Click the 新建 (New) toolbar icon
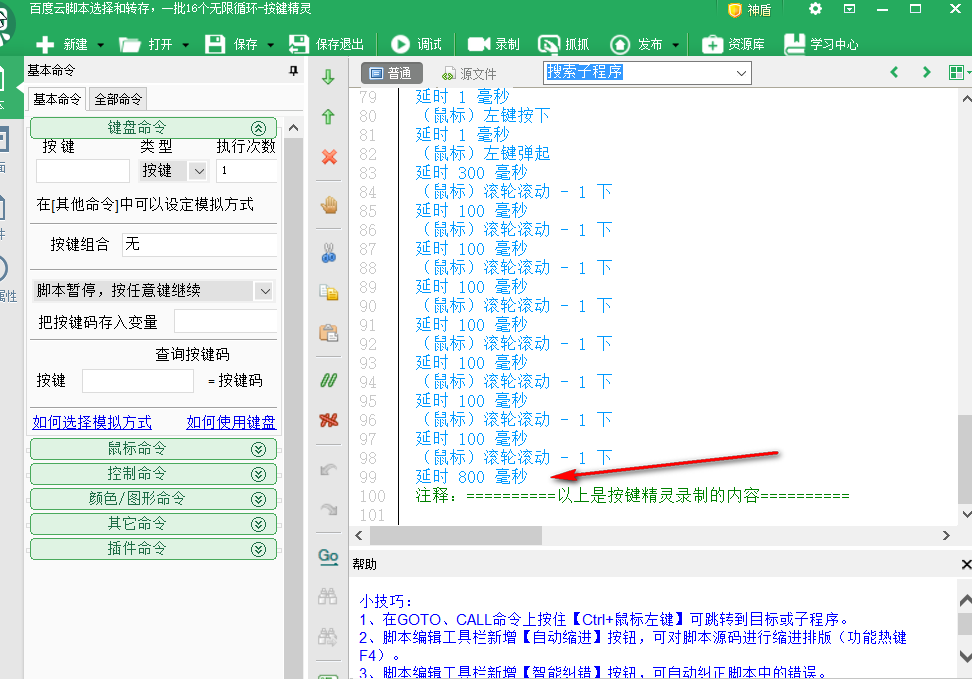 tap(45, 44)
